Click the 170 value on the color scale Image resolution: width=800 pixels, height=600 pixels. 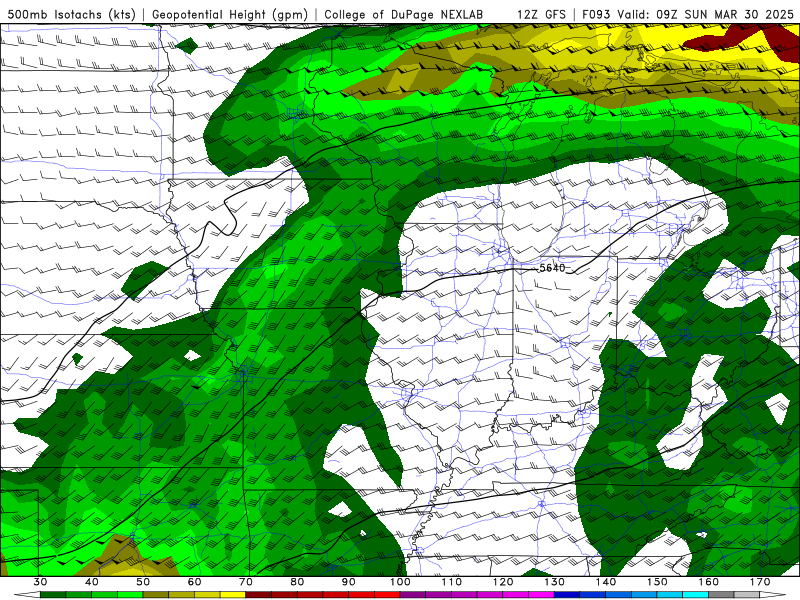[x=760, y=582]
